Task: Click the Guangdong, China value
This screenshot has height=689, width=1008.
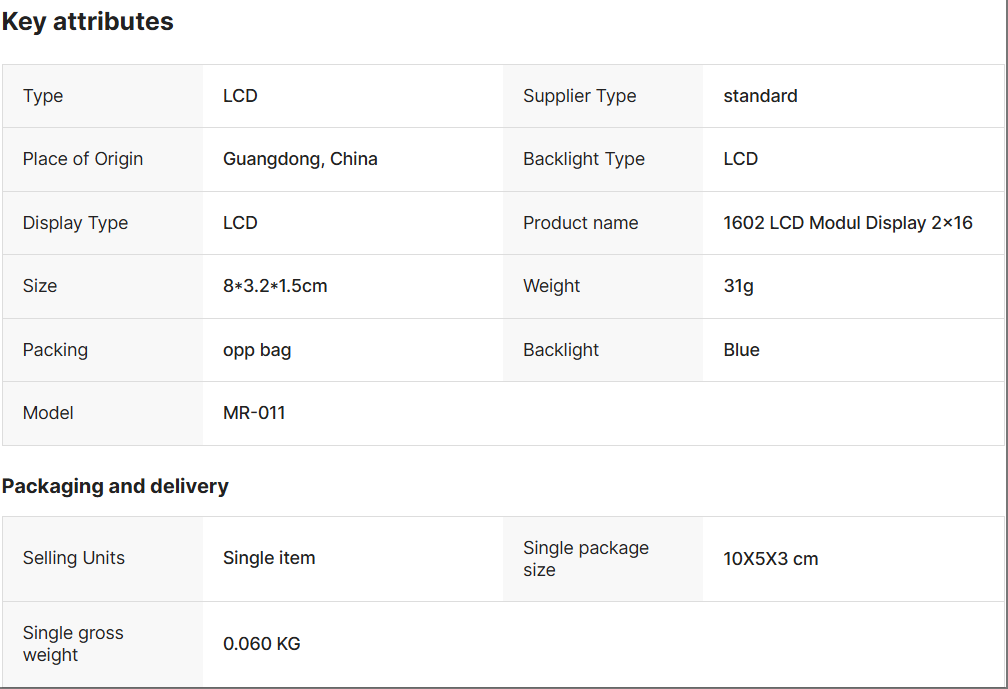Action: tap(300, 159)
